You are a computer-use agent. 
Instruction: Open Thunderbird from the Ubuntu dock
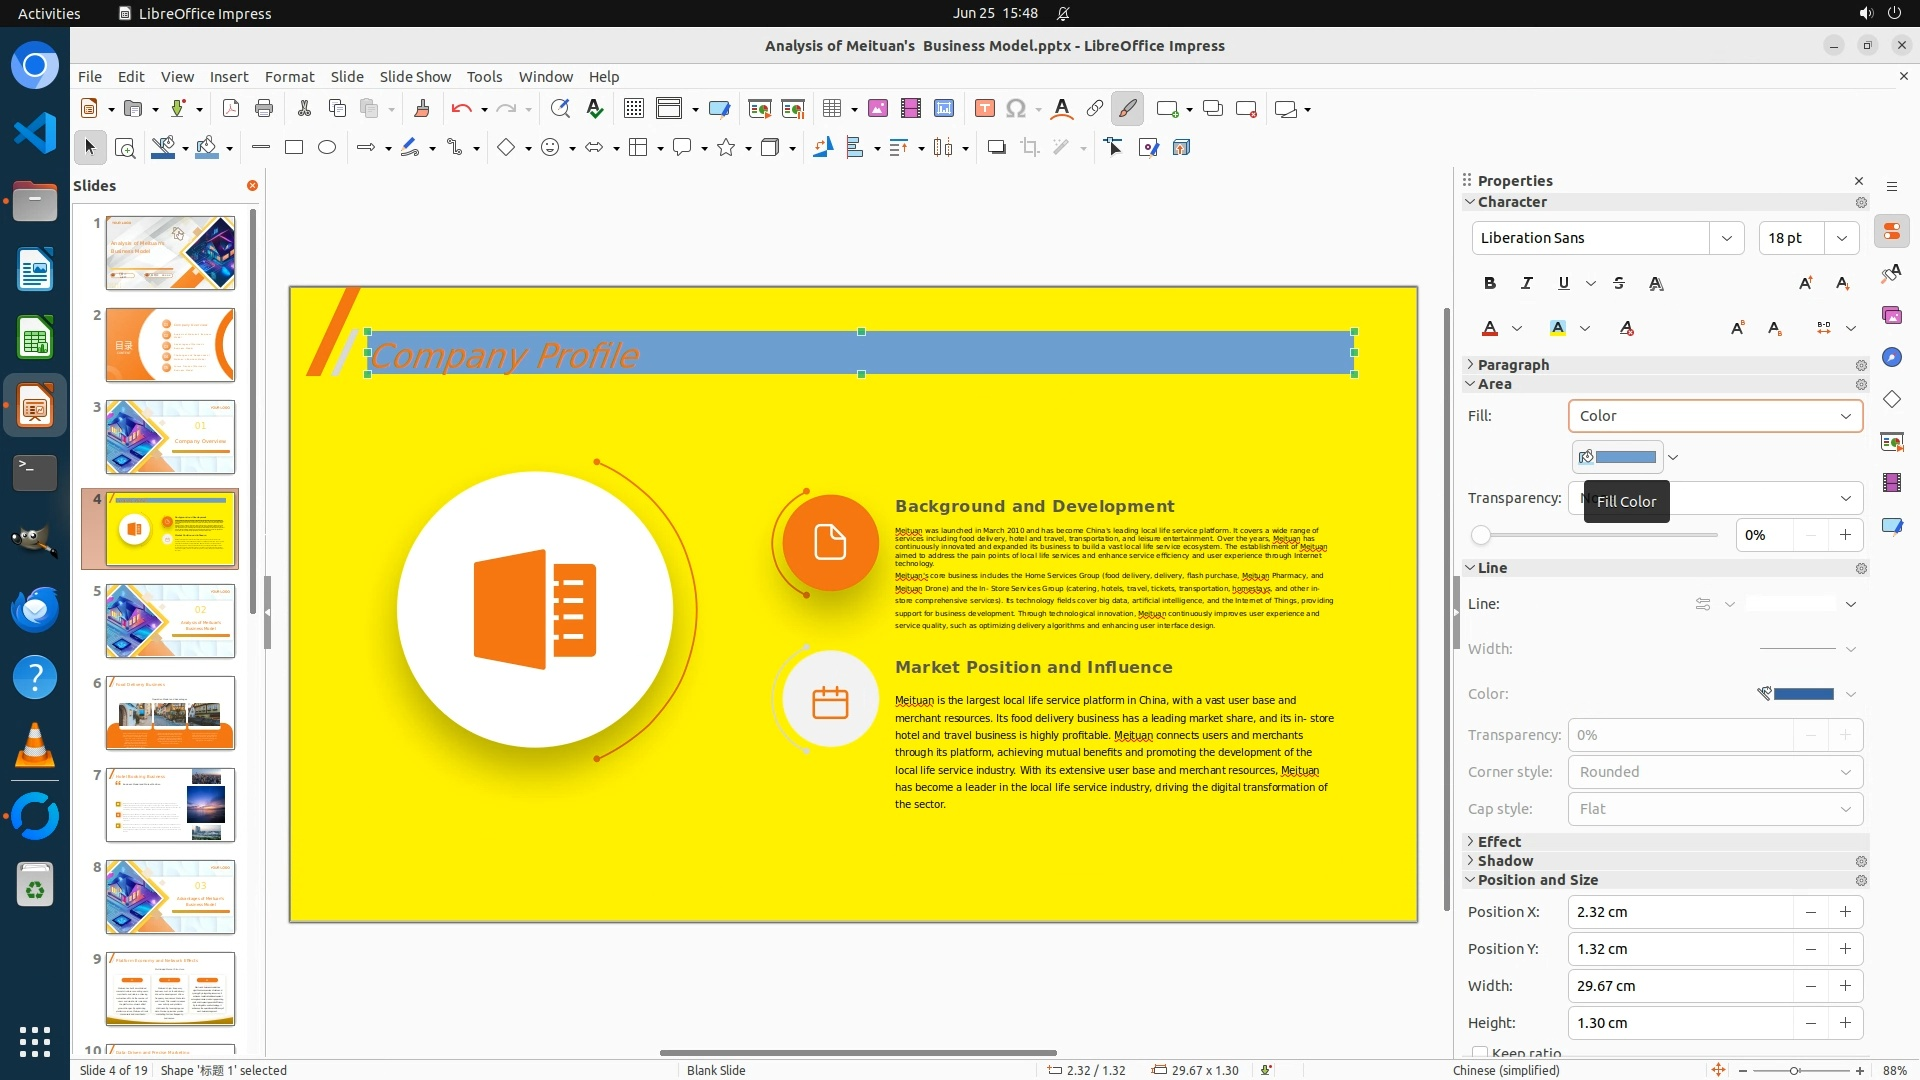click(35, 609)
